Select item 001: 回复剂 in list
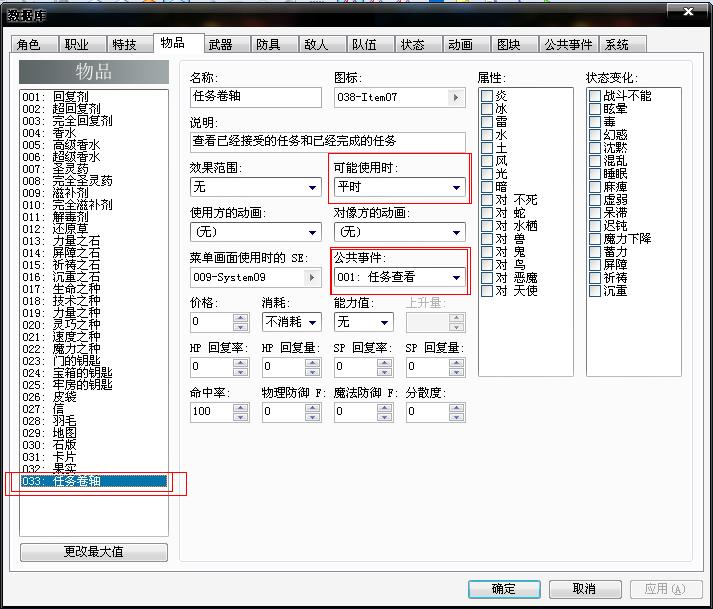713x609 pixels. coord(94,97)
